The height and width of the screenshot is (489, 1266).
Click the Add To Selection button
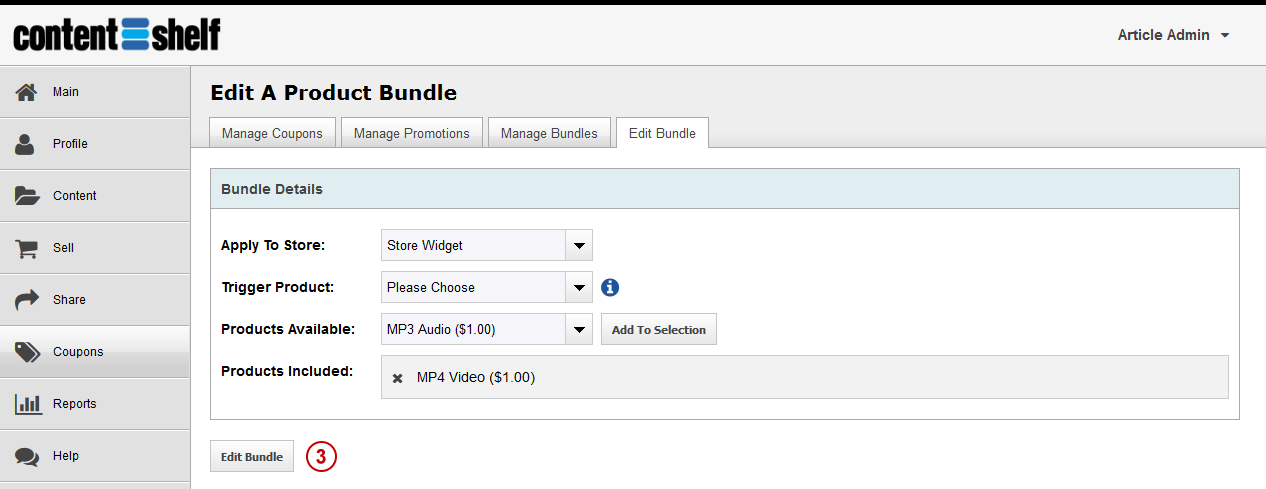coord(659,329)
